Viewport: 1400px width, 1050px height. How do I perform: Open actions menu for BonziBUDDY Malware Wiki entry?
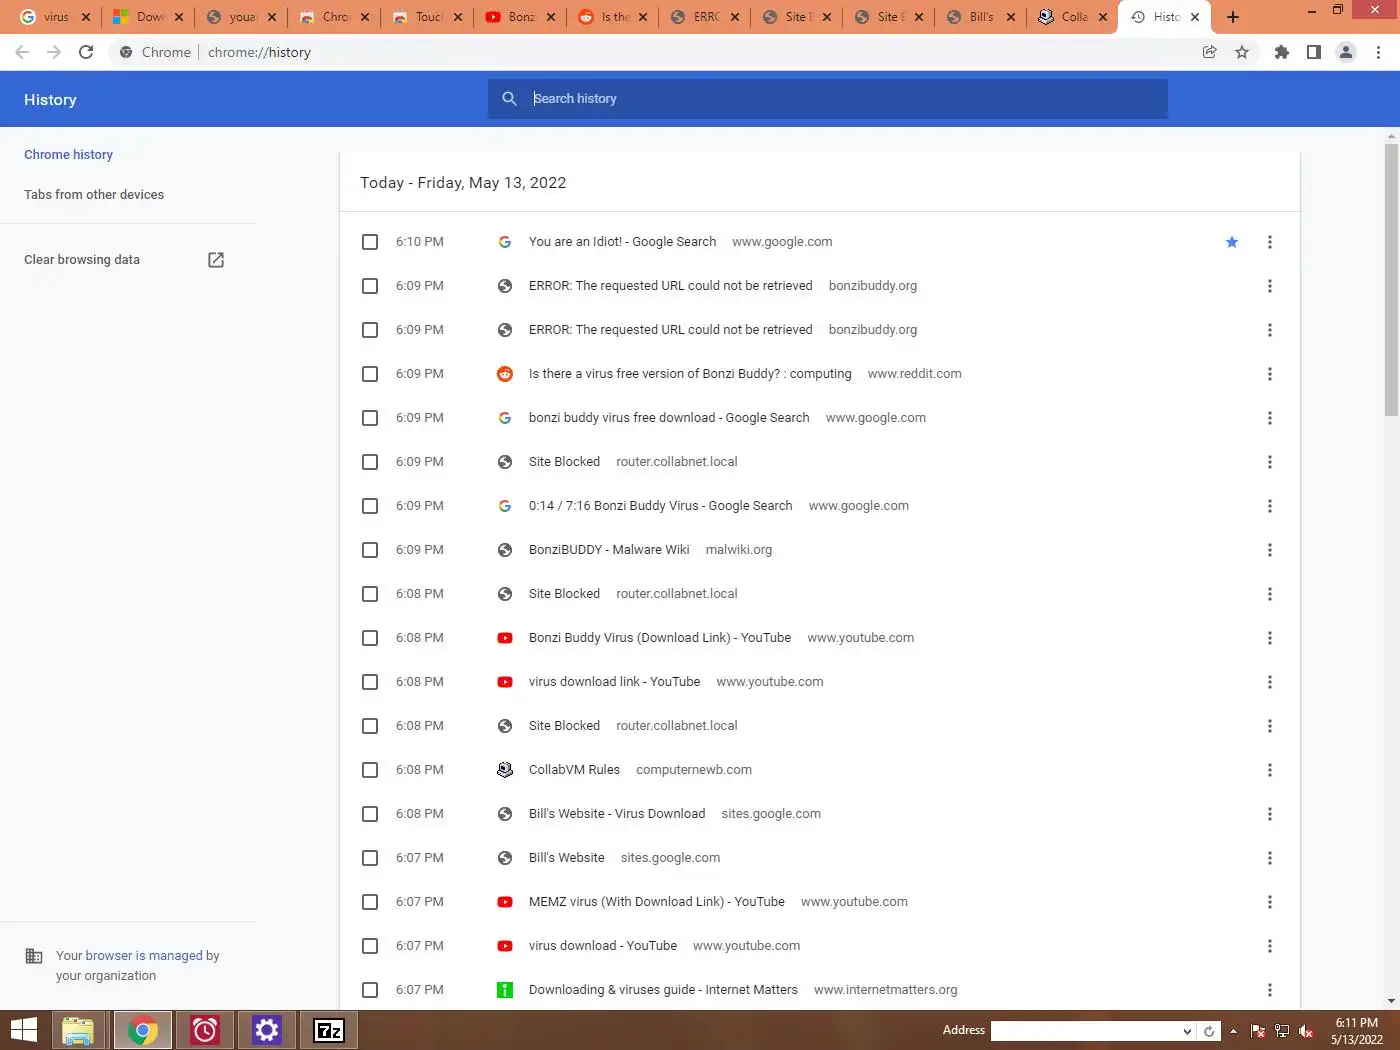1270,550
